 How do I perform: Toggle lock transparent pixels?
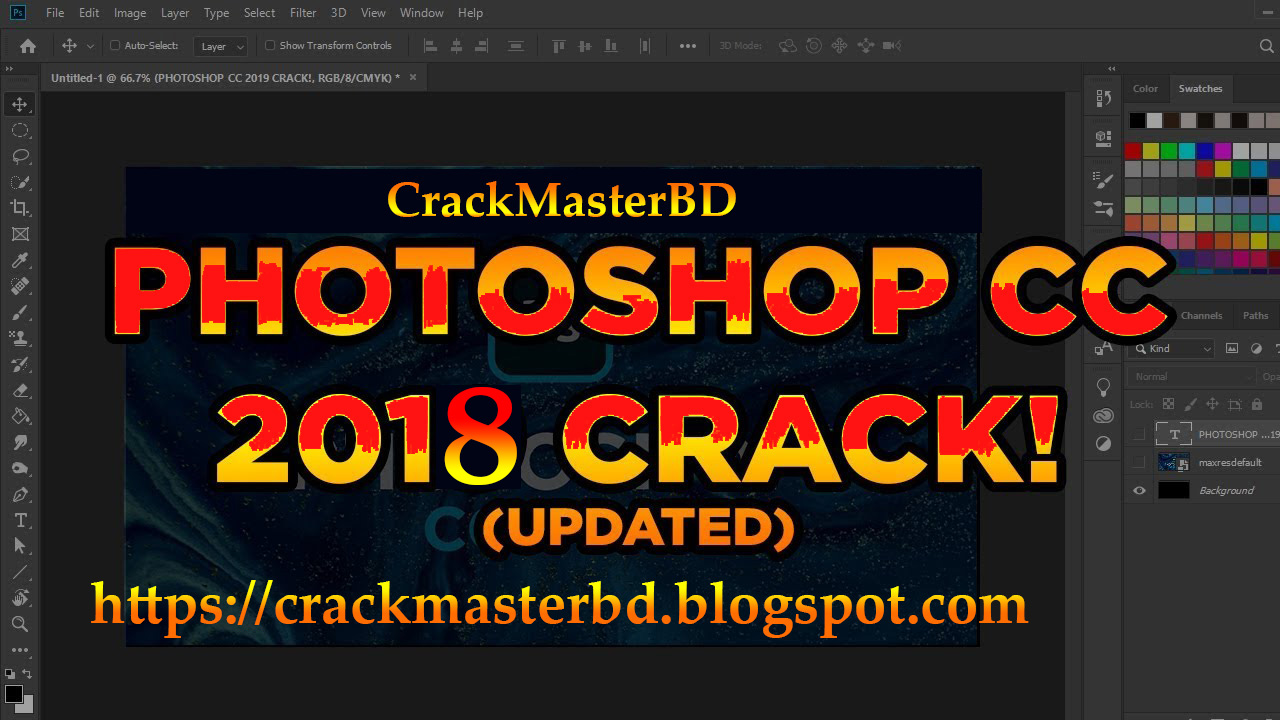click(1168, 404)
